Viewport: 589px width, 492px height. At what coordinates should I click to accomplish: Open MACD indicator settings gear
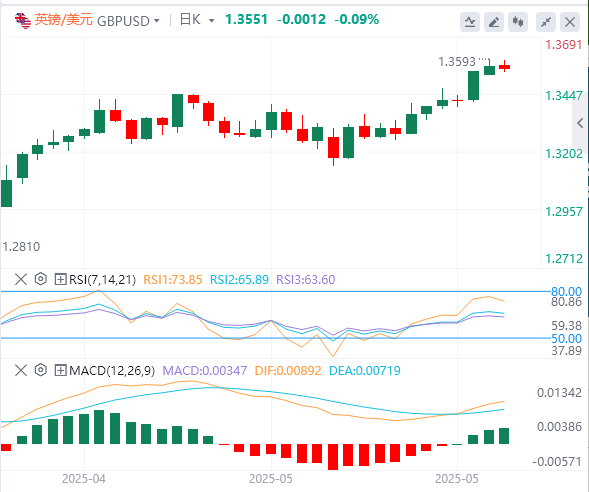pos(41,370)
